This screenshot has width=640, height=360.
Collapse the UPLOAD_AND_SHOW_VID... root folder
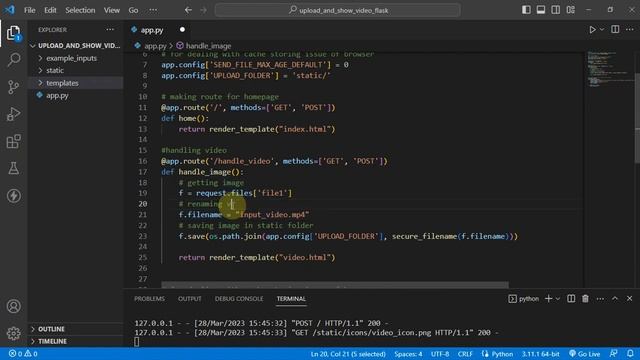coord(76,45)
